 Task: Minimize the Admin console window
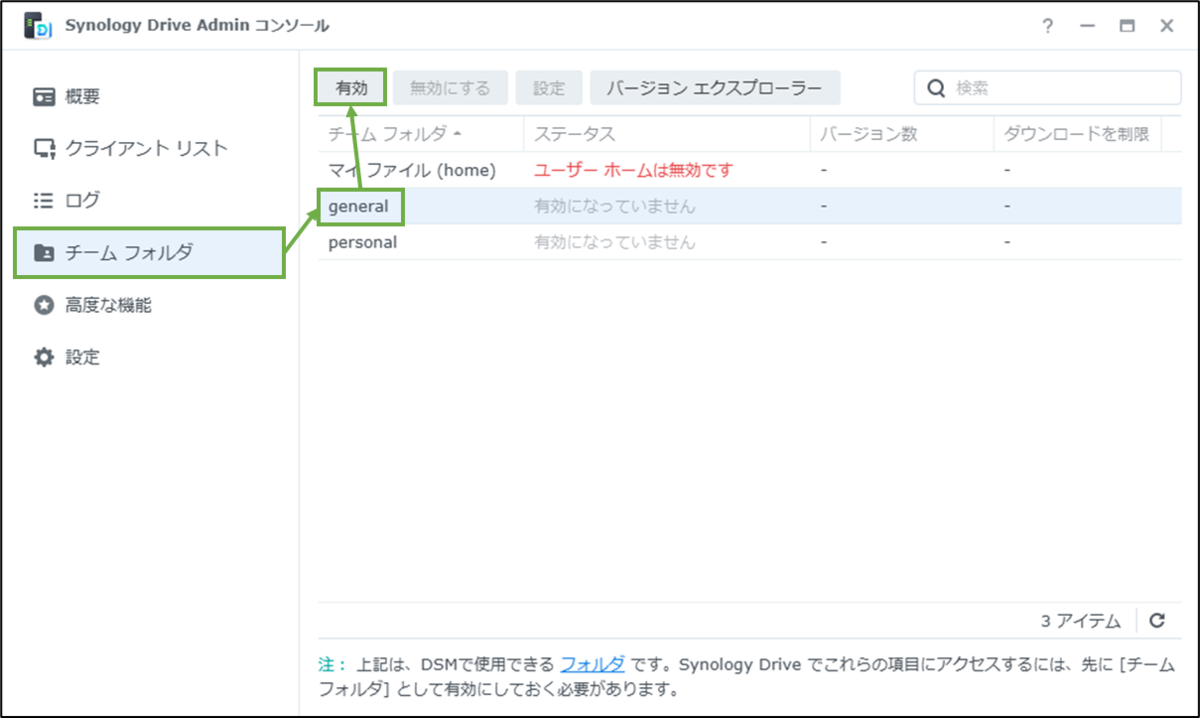tap(1087, 27)
